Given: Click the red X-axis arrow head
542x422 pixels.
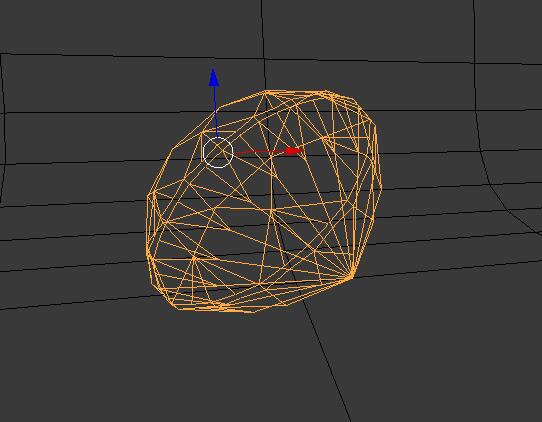Looking at the screenshot, I should coord(293,151).
